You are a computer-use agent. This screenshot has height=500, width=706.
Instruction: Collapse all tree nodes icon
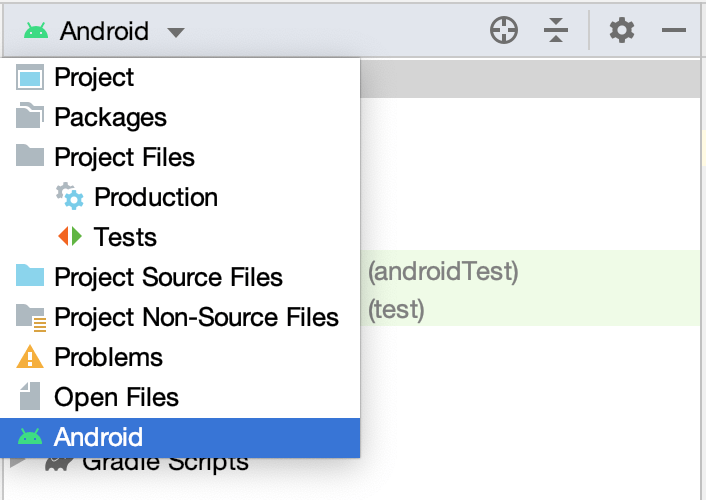point(556,31)
